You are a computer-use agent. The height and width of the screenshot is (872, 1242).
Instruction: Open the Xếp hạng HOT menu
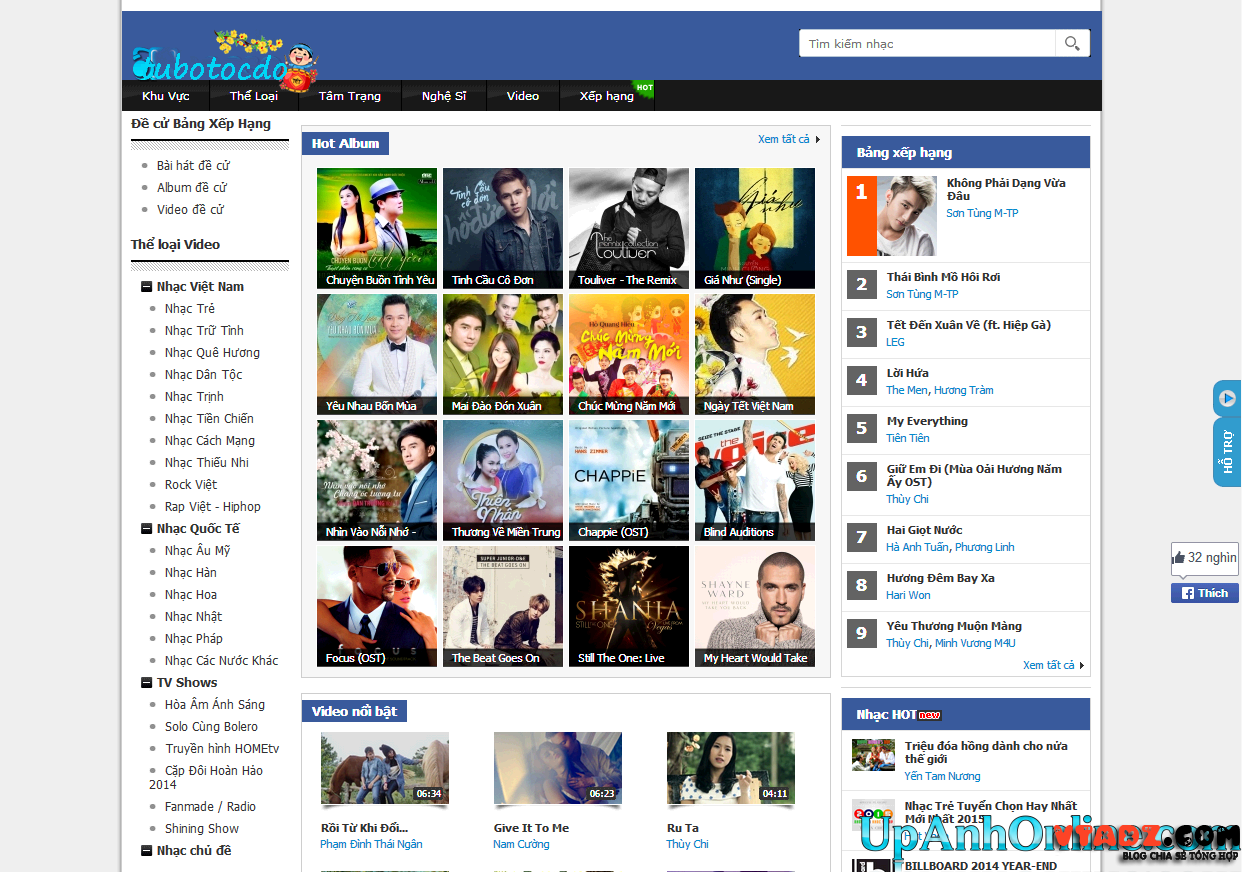[x=607, y=96]
